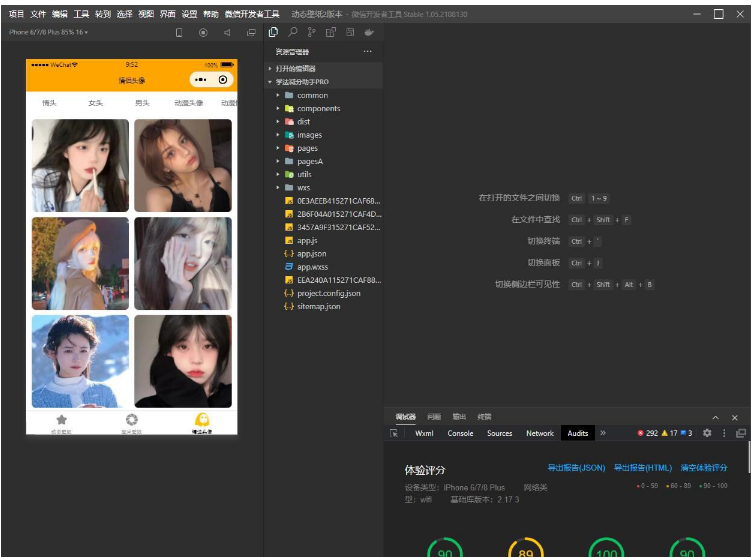Click the Docker whale icon in toolbar
This screenshot has width=752, height=557.
[x=369, y=32]
